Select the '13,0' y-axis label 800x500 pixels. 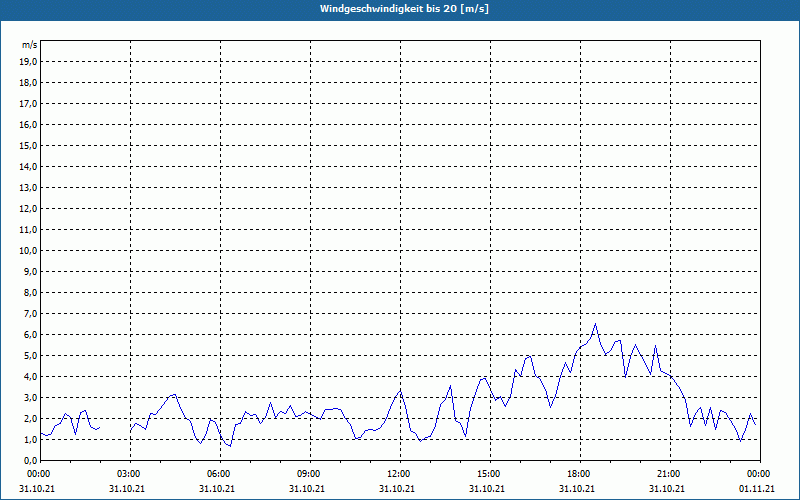coord(28,187)
